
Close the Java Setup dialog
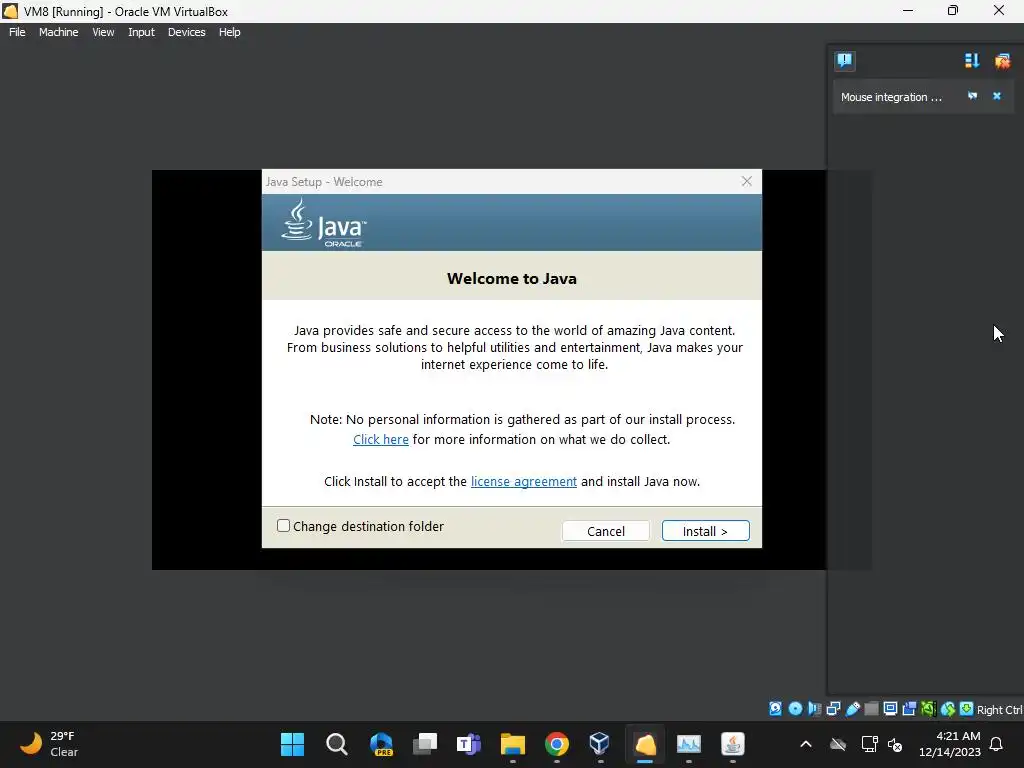coord(746,182)
